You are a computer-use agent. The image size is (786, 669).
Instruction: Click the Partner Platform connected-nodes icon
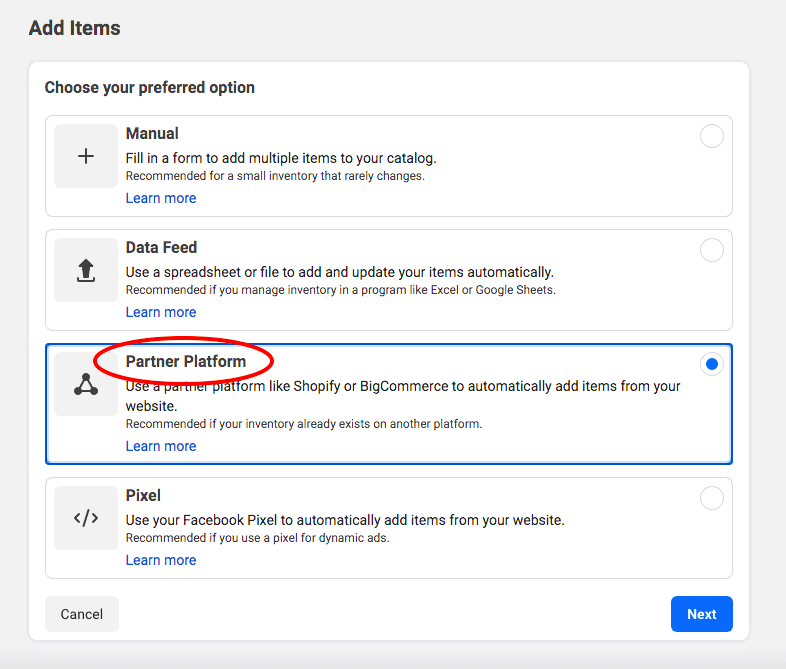[86, 385]
